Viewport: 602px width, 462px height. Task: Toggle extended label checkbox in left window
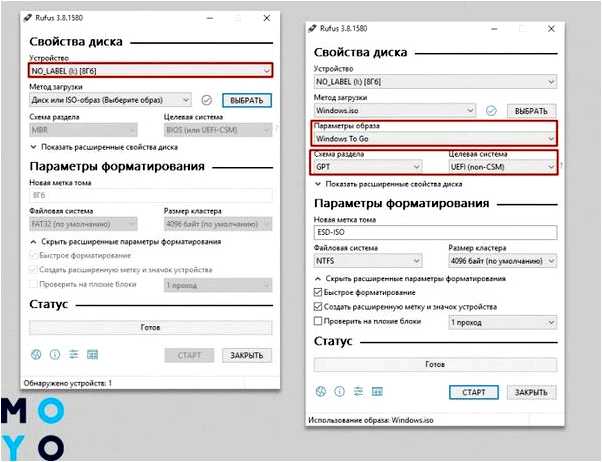(x=33, y=270)
